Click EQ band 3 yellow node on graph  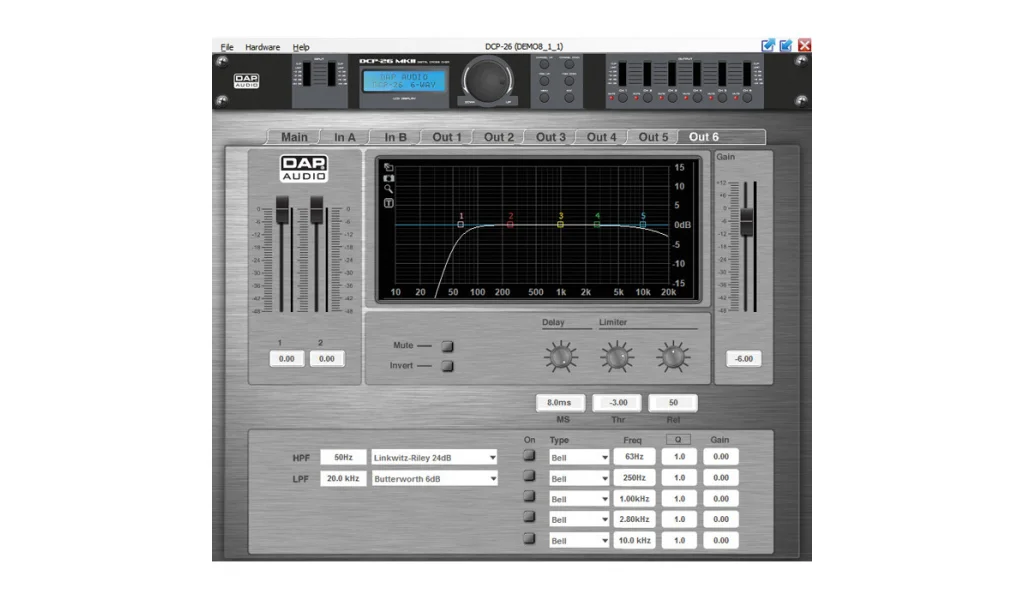click(x=561, y=225)
